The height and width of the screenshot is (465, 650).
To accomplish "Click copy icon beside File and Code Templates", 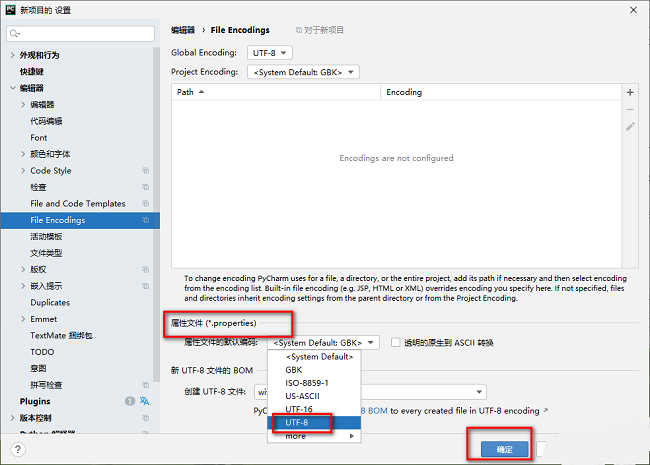I will (x=146, y=203).
